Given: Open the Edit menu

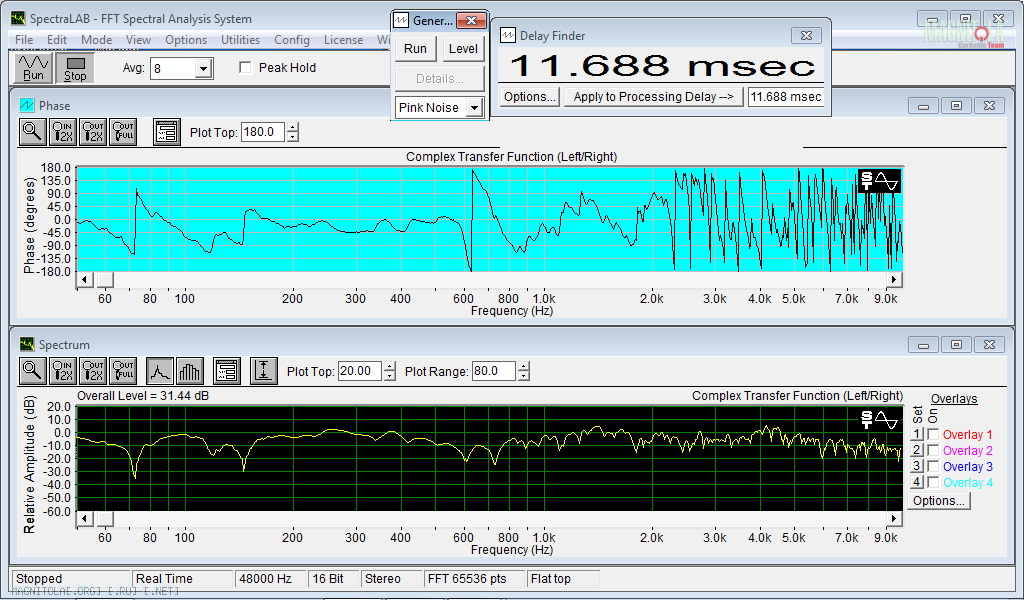Looking at the screenshot, I should pos(57,40).
